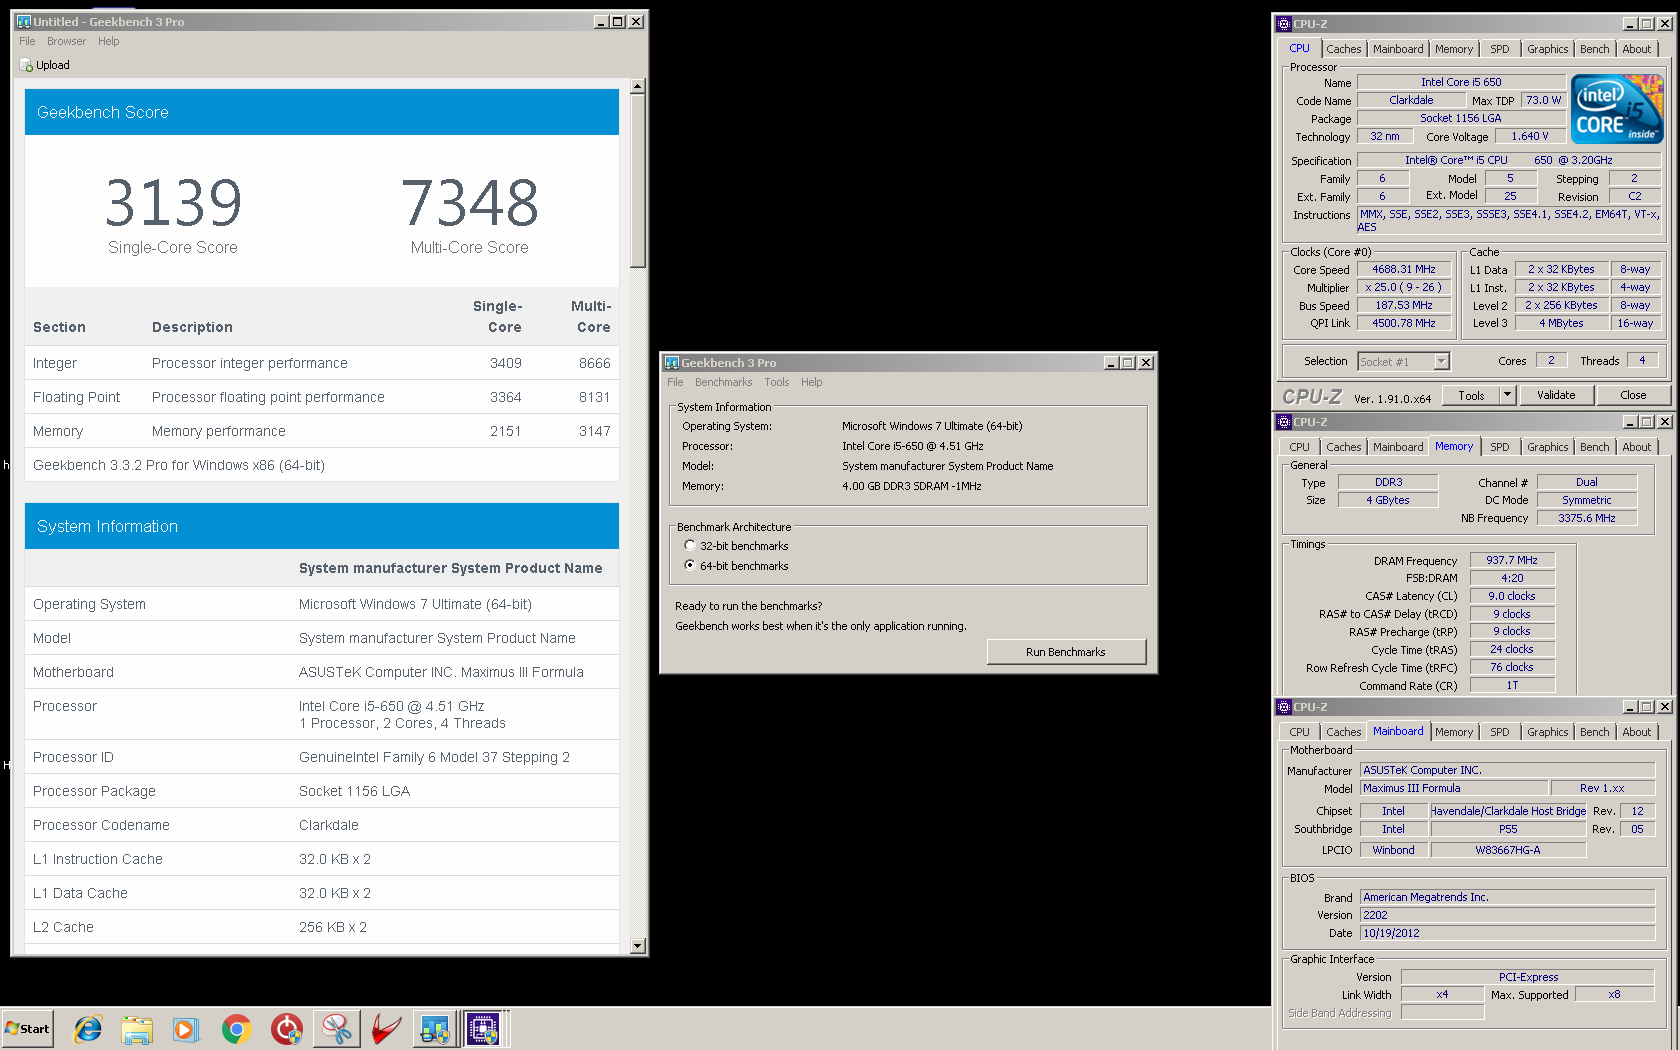Switch to Caches tab in top CPU-Z window
Screen dimensions: 1680x1050
[x=1344, y=49]
